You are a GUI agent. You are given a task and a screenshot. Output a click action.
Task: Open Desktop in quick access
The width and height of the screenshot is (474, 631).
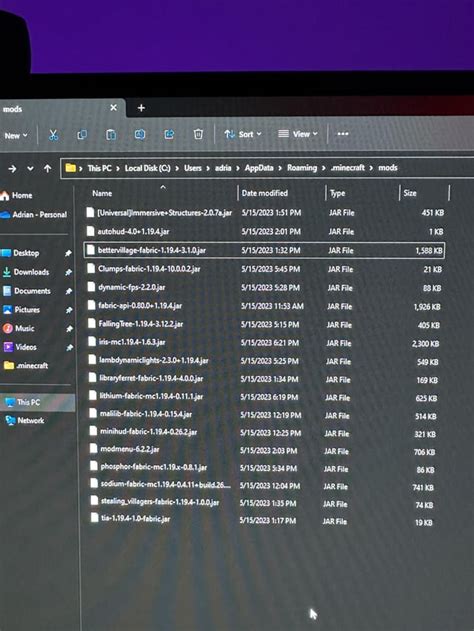pos(20,253)
